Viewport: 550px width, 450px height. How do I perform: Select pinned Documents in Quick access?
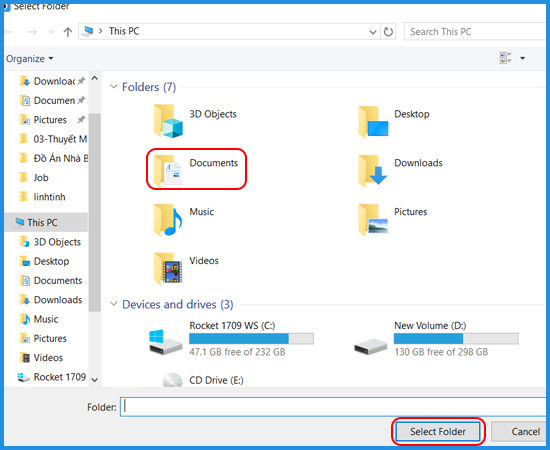(x=53, y=101)
